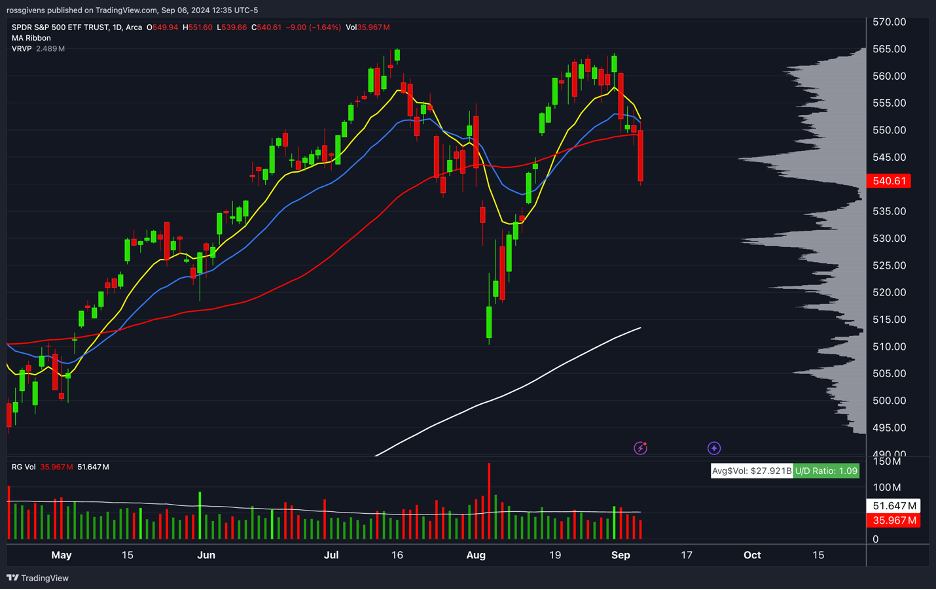Select the SPDR S&P 500 ETF TRUST symbol title
Viewport: 936px width, 590px height.
pos(60,27)
